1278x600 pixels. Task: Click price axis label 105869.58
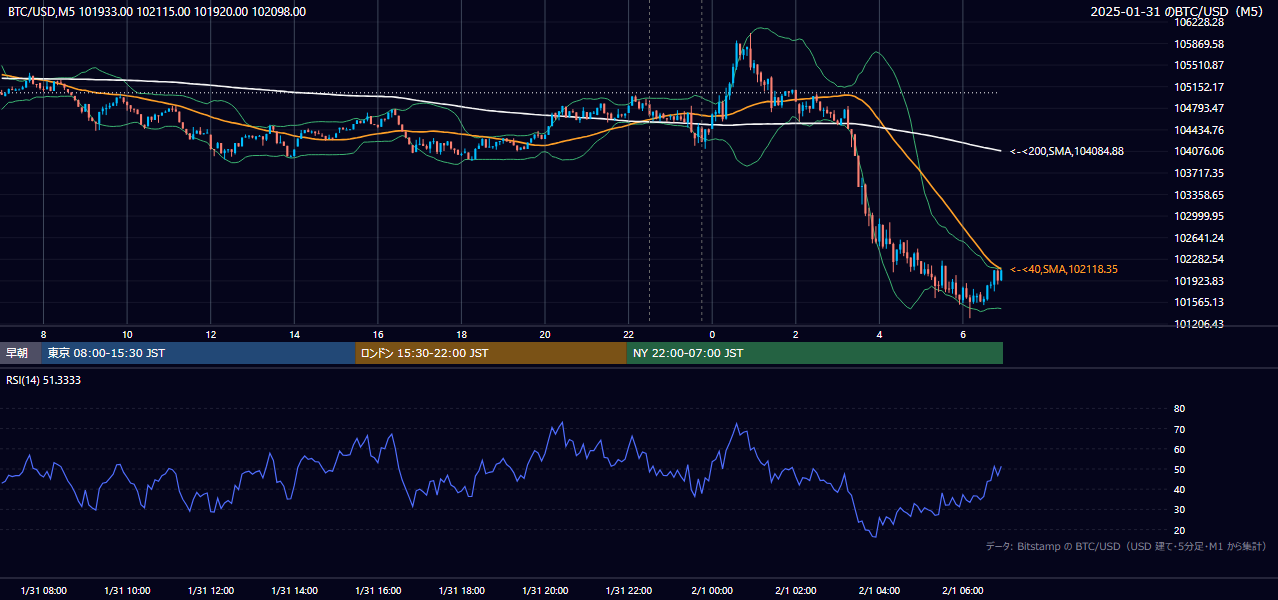pyautogui.click(x=1200, y=44)
